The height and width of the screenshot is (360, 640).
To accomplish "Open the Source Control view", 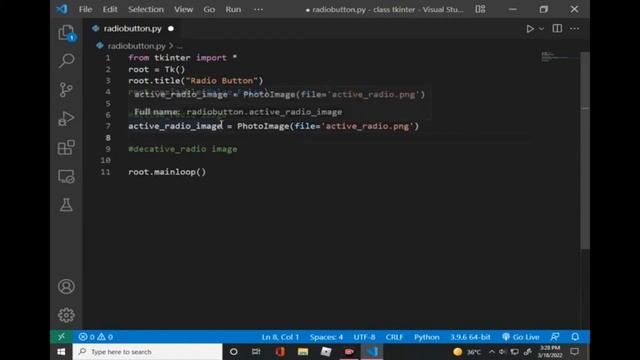I will coord(66,89).
